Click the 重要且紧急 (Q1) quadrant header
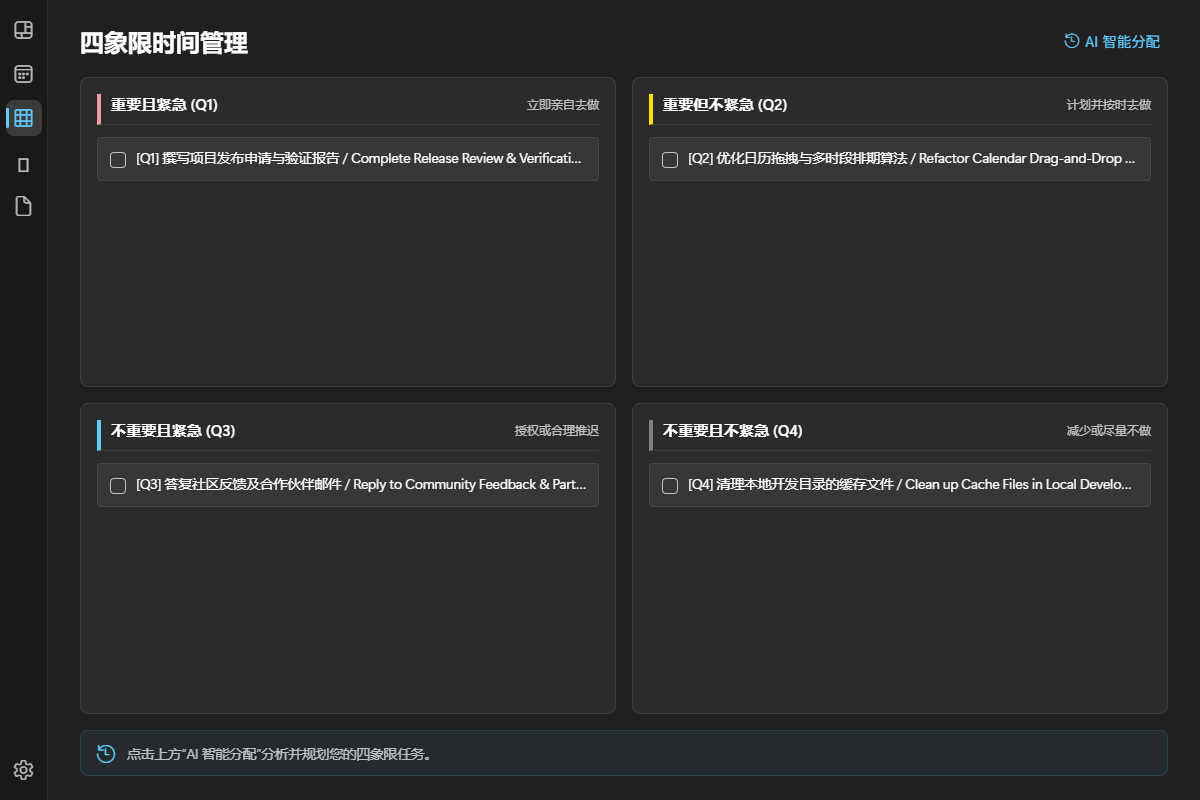This screenshot has height=800, width=1200. [164, 105]
